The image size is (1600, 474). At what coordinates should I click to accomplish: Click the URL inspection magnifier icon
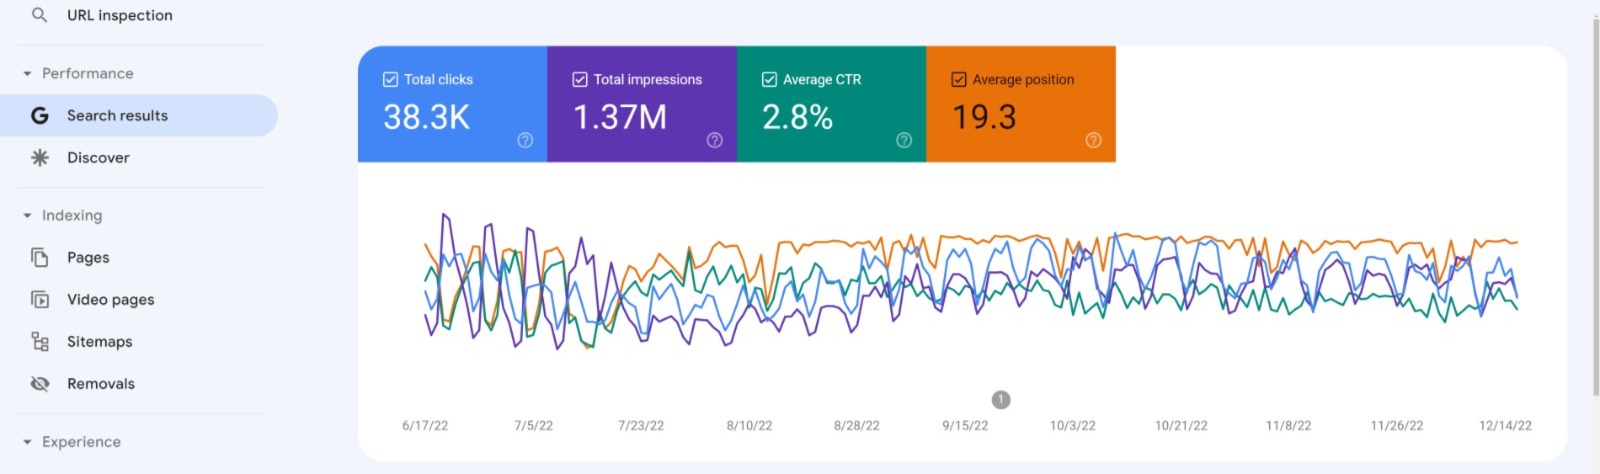point(39,15)
